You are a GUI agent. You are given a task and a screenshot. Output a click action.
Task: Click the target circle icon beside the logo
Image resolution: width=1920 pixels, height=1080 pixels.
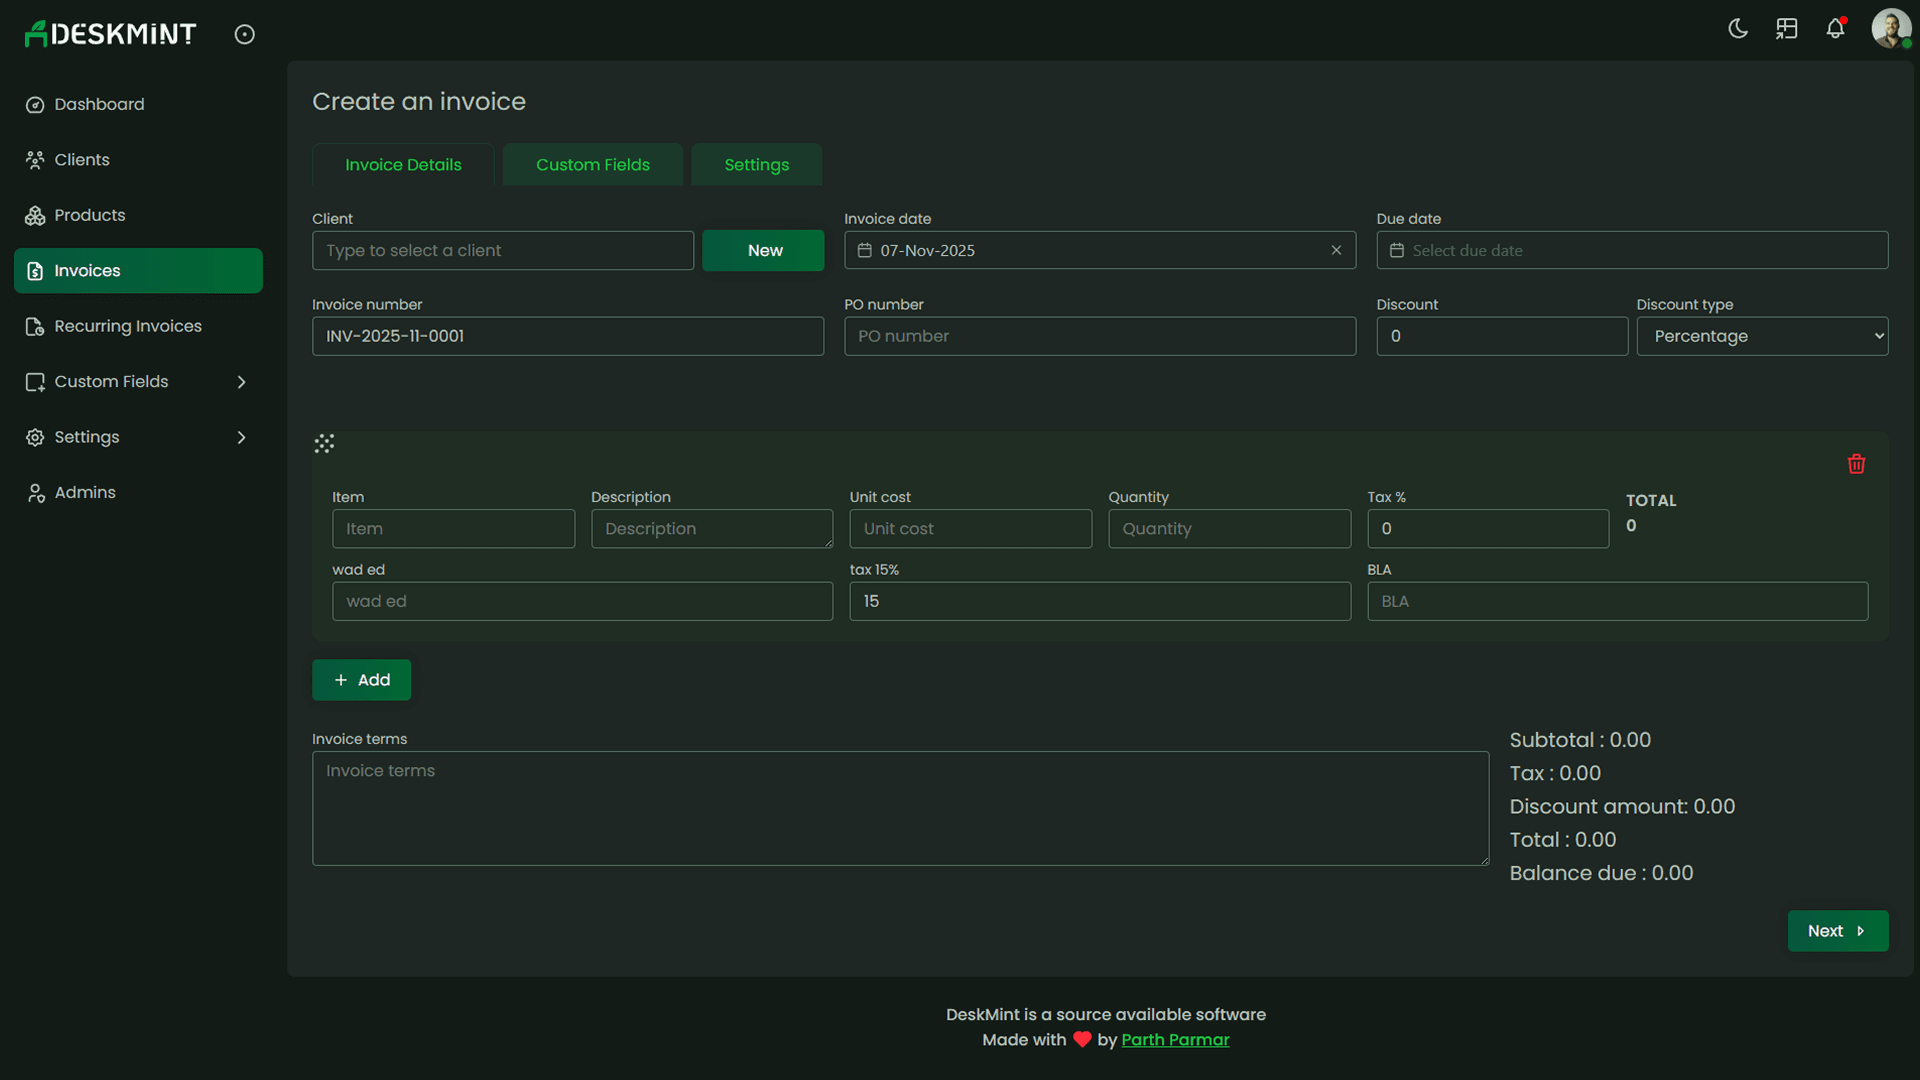(x=245, y=33)
